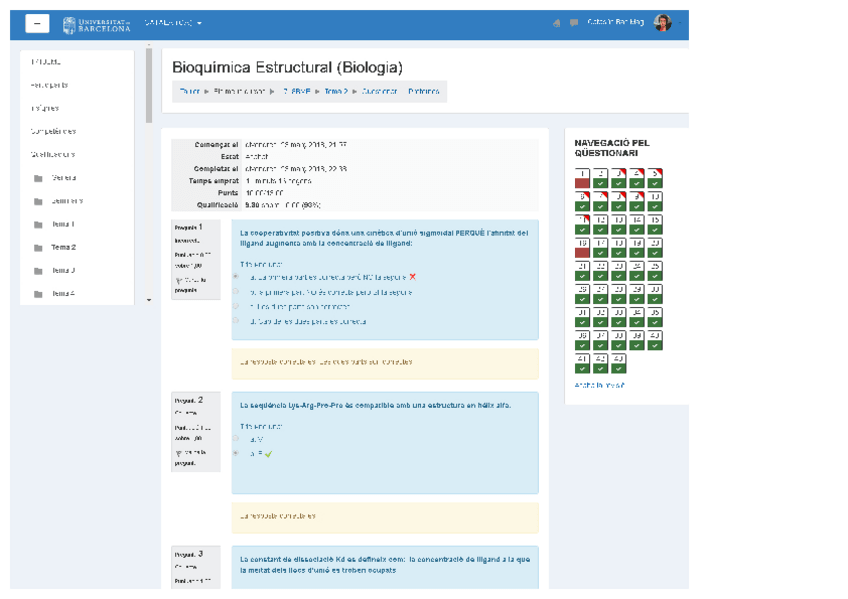Go to question 41 in quiz navigation

coord(582,364)
